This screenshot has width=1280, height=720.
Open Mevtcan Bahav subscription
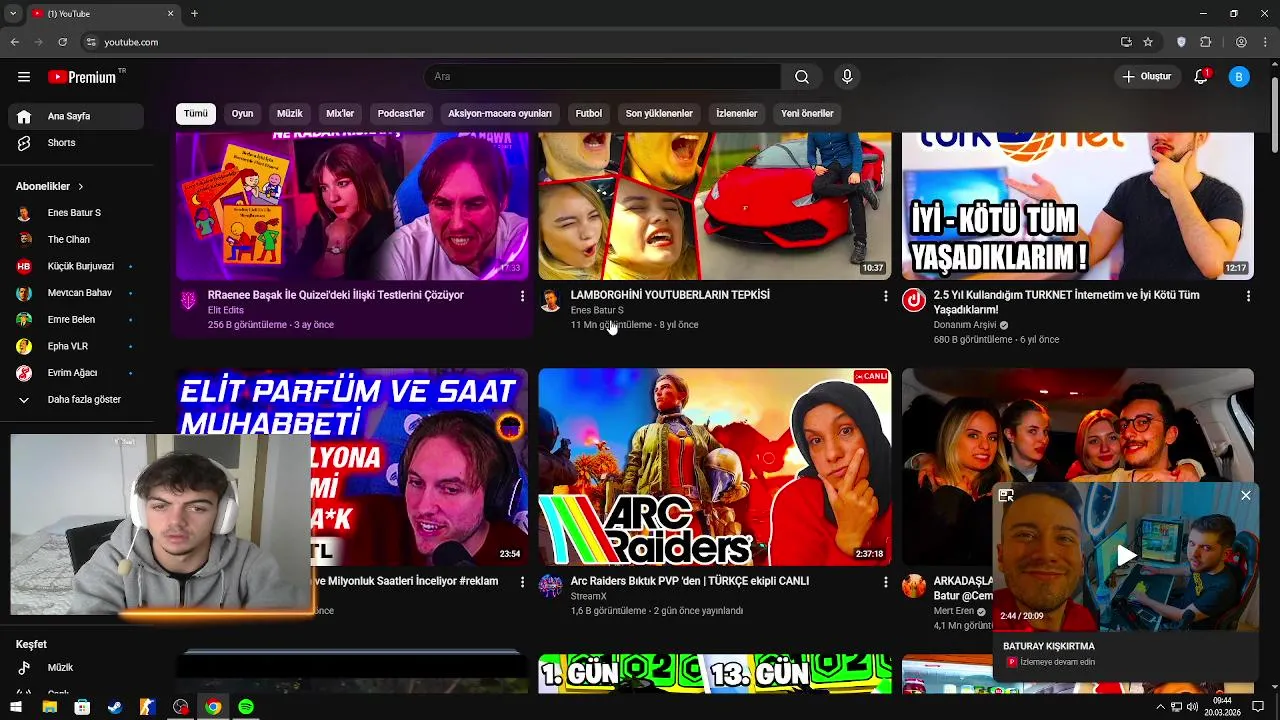click(76, 293)
